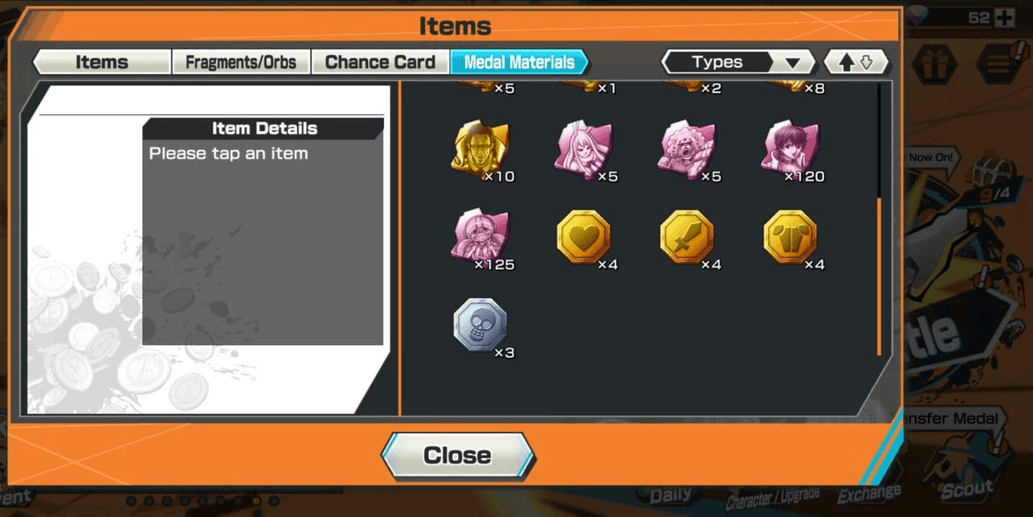Select the gold armor medal
The image size is (1033, 517).
pyautogui.click(x=790, y=236)
